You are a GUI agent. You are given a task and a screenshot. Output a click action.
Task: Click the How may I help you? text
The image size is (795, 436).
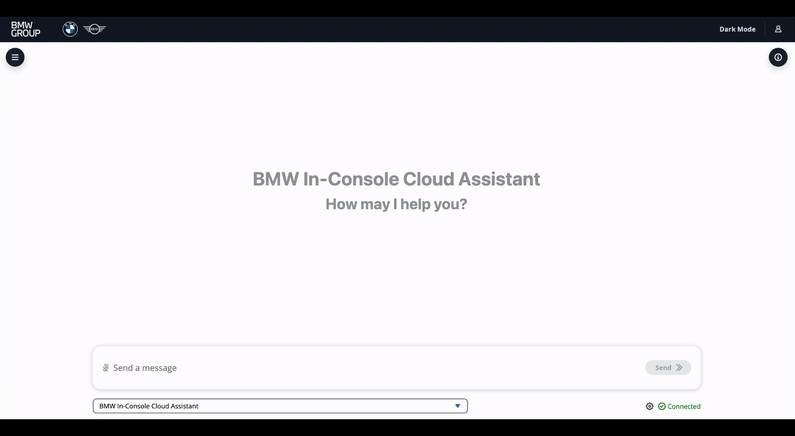396,204
